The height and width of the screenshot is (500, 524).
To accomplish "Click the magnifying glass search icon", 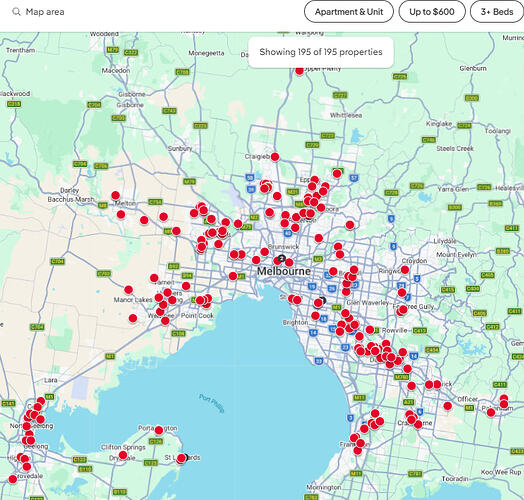I will (x=16, y=12).
